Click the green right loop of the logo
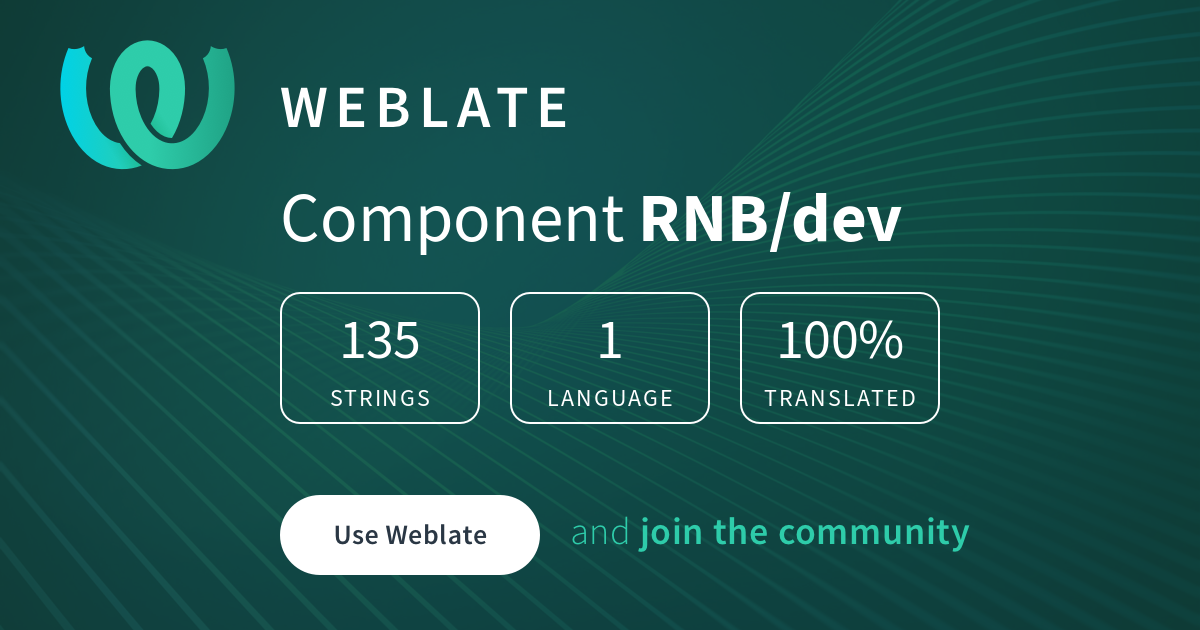The width and height of the screenshot is (1200, 630). coord(190,100)
